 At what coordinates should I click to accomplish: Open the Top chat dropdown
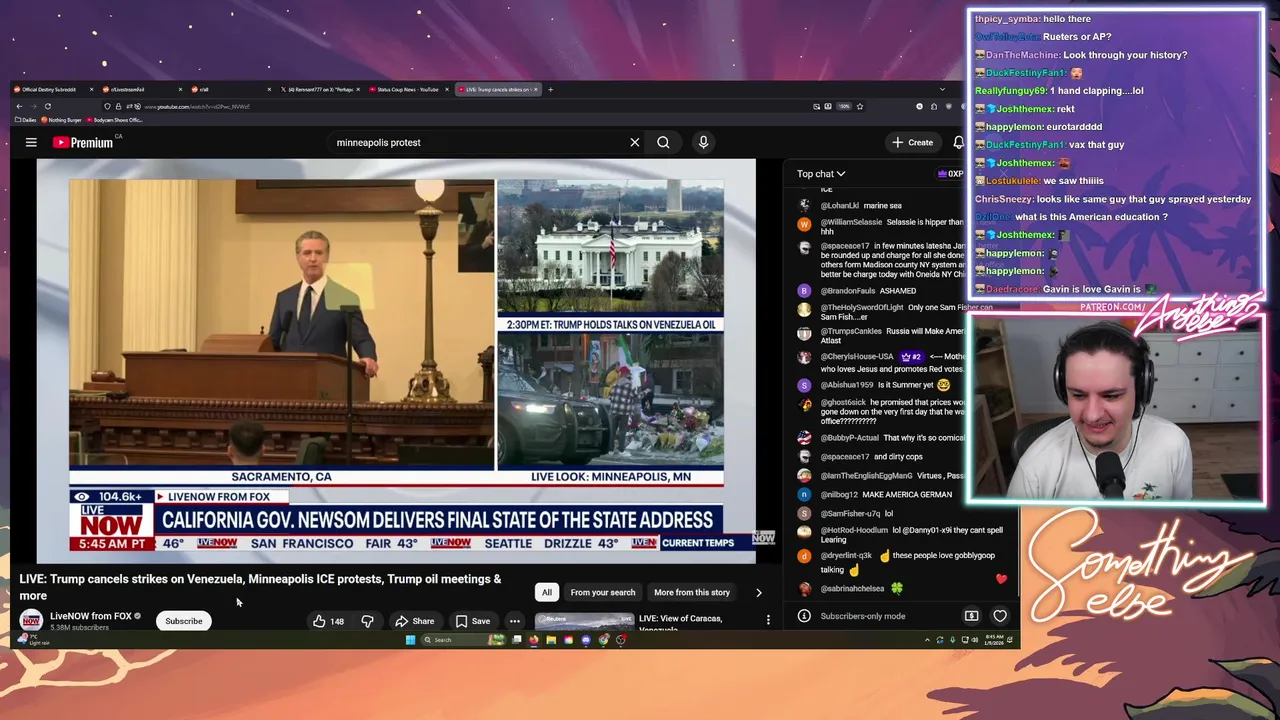821,174
